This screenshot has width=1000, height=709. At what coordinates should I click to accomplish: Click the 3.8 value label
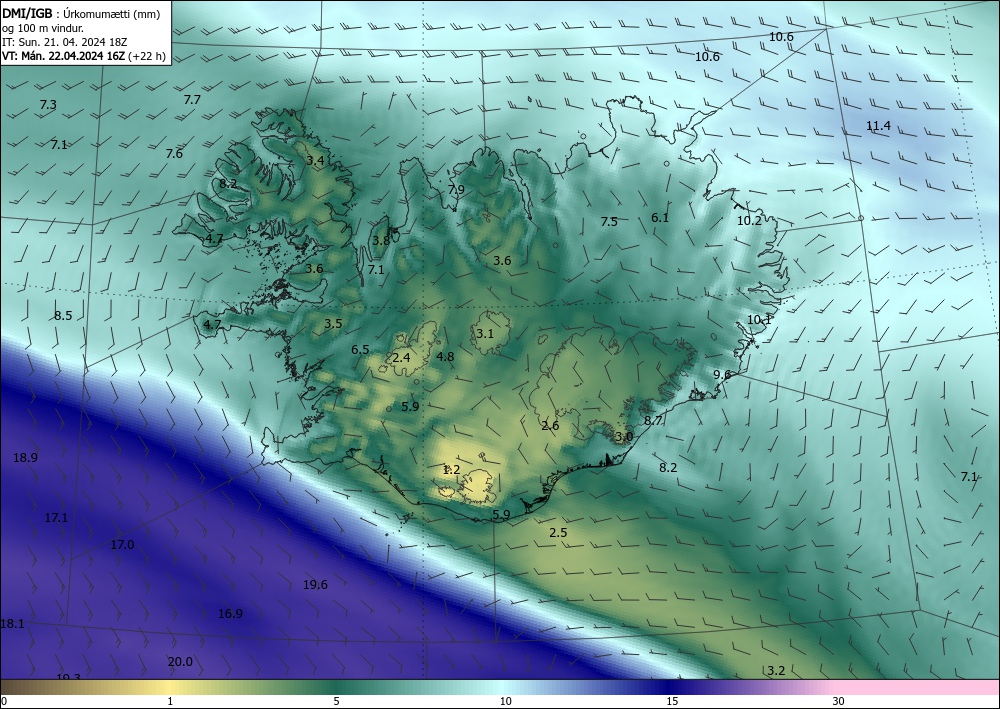381,240
